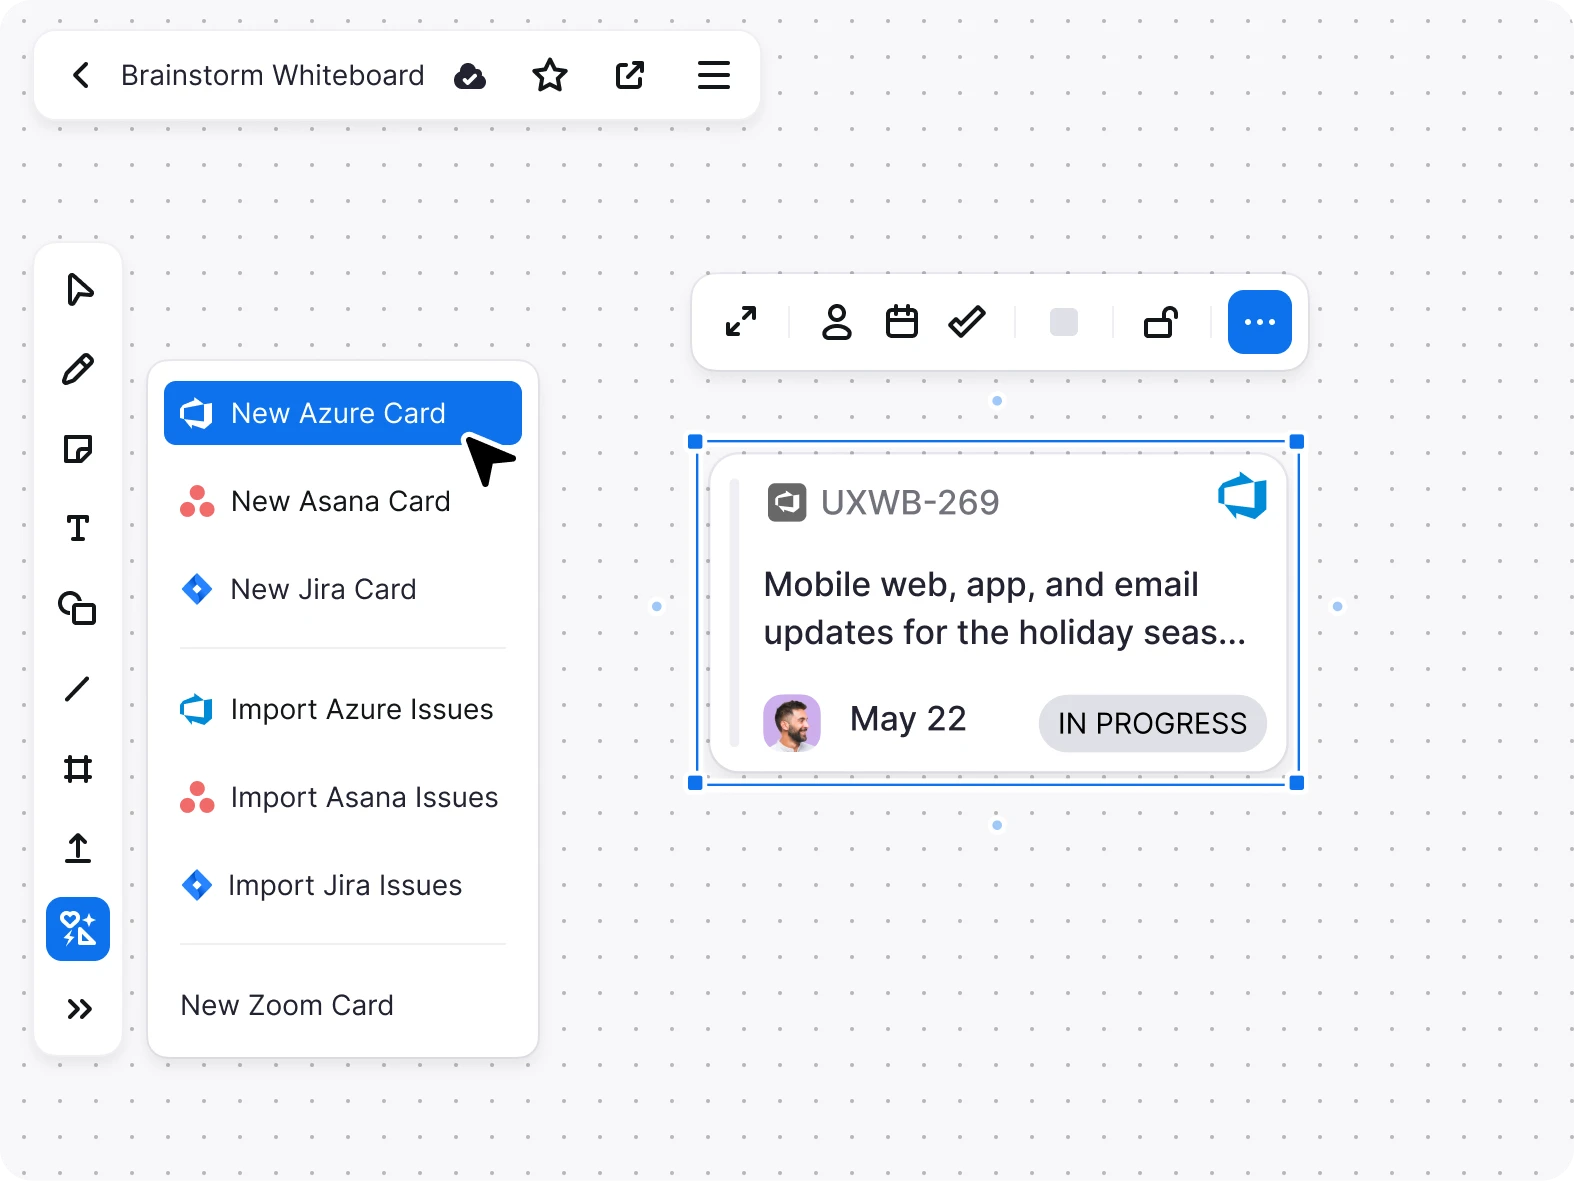Select Import Jira Issues

(x=343, y=885)
